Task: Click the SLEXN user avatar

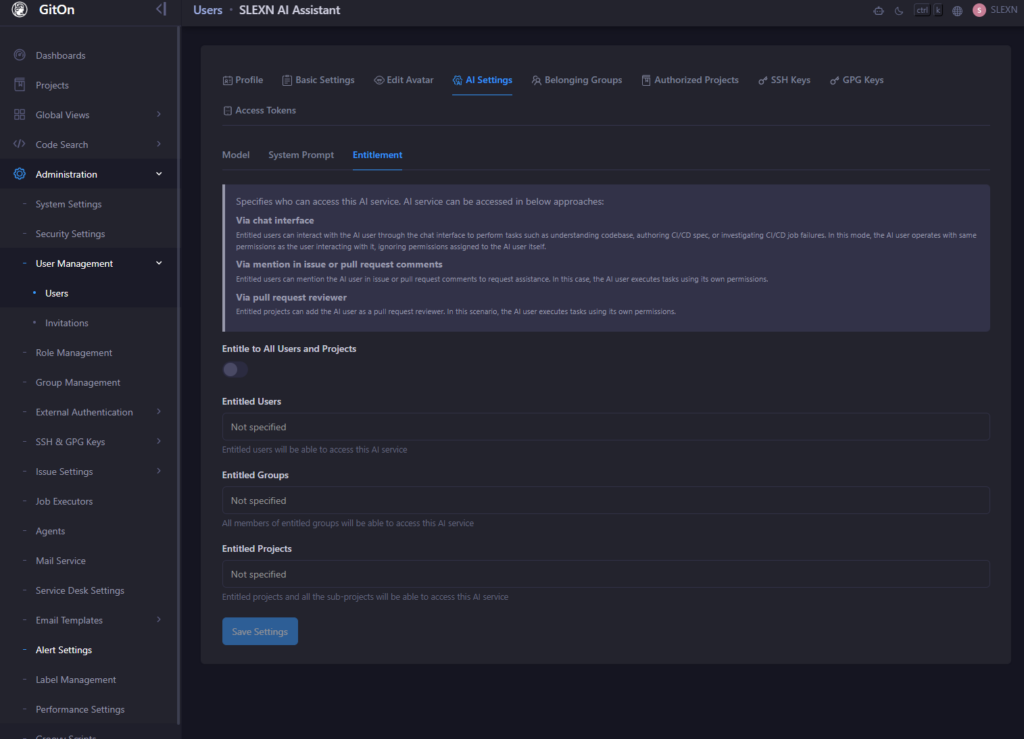Action: [x=979, y=10]
